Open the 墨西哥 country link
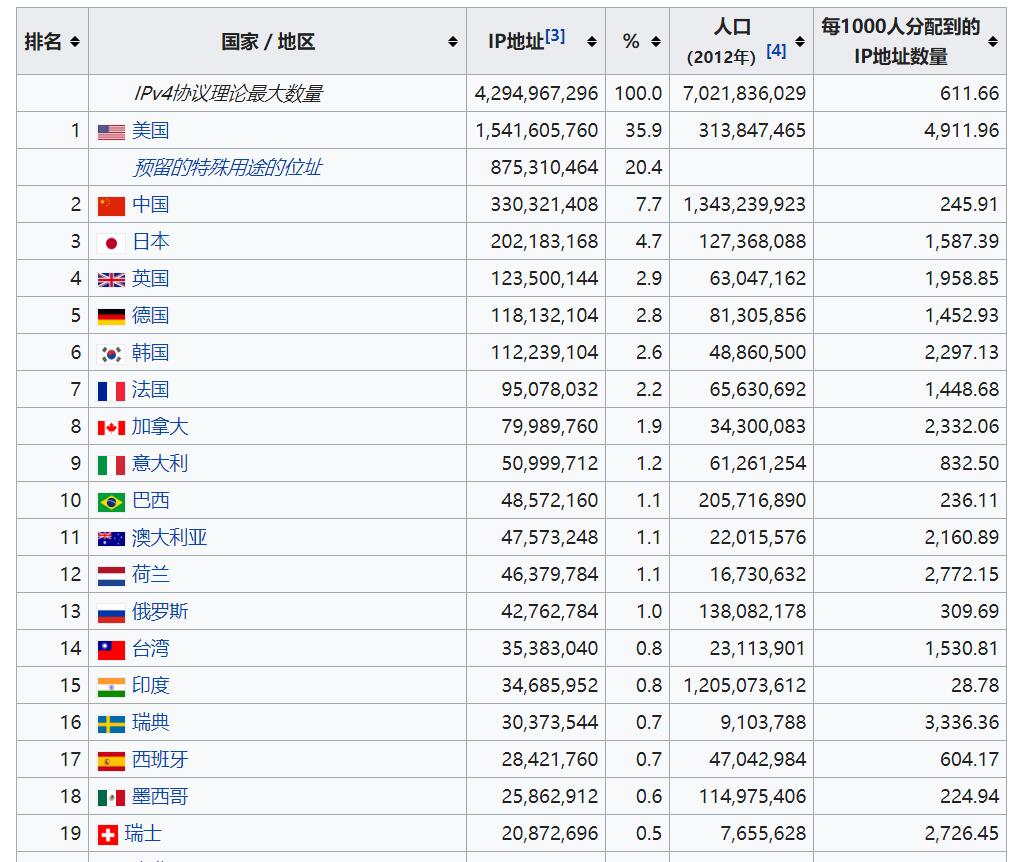The height and width of the screenshot is (862, 1024). pos(160,797)
